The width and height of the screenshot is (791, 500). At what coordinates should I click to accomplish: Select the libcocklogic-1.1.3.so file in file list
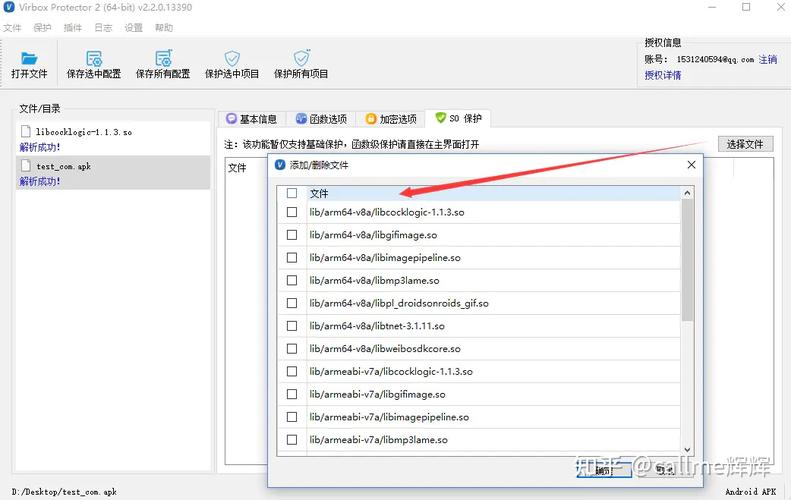pos(83,131)
